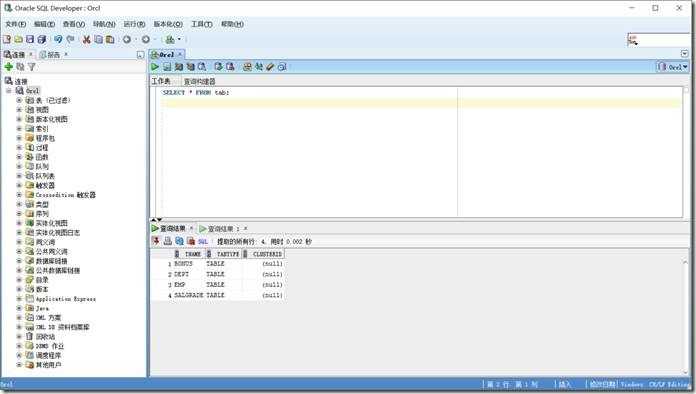Click the refresh icon in the query result toolbar

[179, 241]
